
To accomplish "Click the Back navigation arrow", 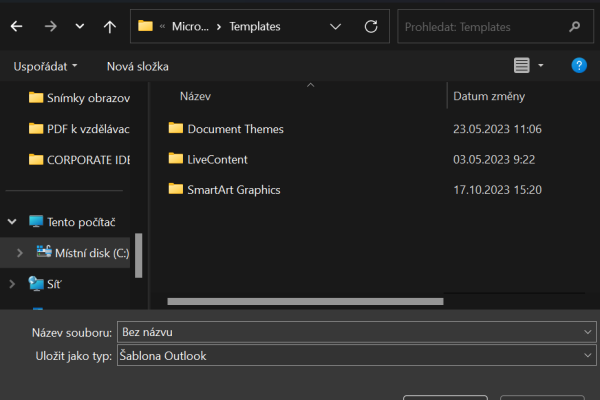I will [x=16, y=26].
